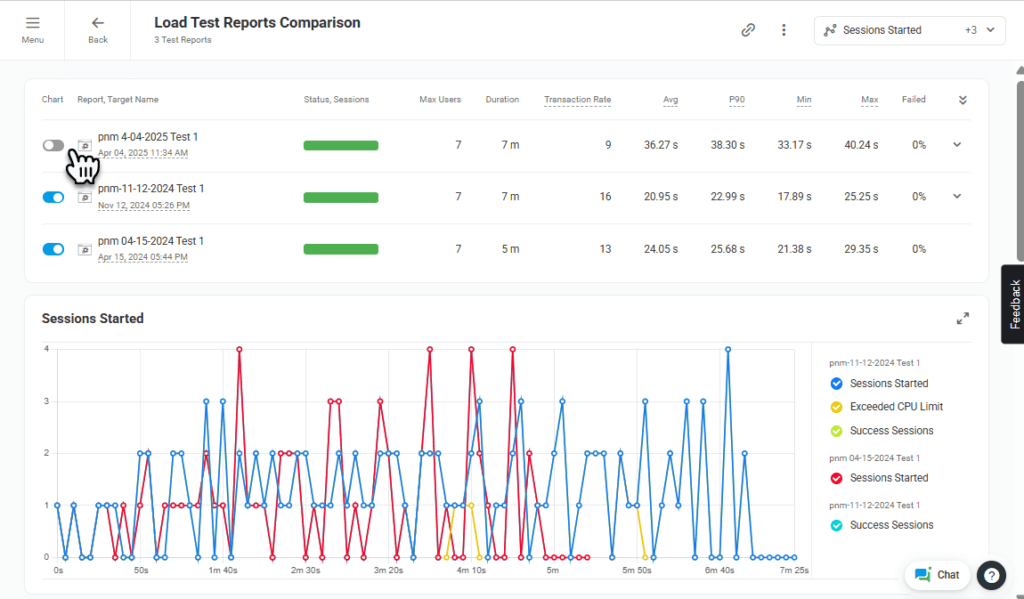Click the help question mark icon
1024x599 pixels.
990,575
